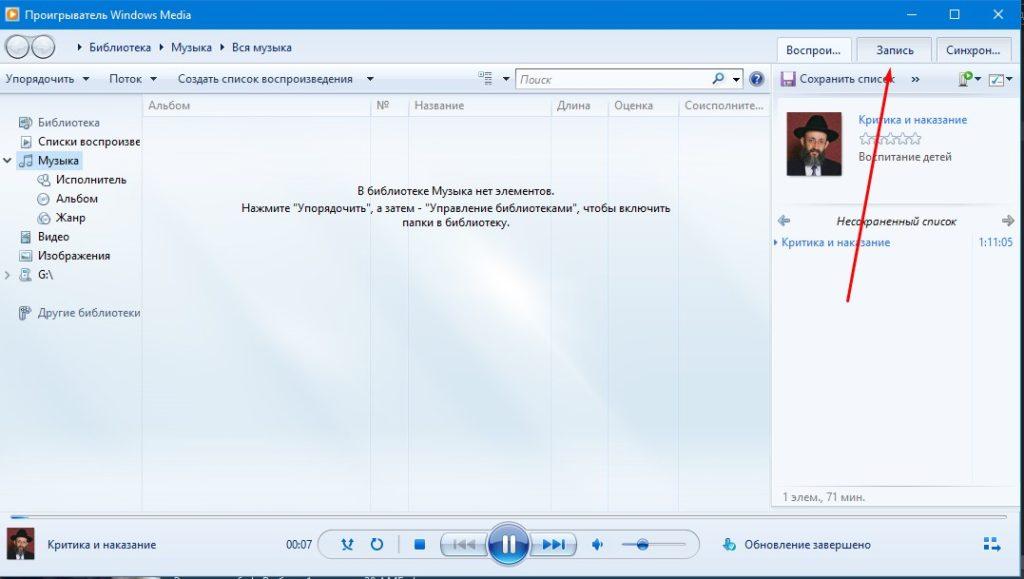This screenshot has width=1024, height=579.
Task: Show more list commands via double chevron
Action: (915, 80)
